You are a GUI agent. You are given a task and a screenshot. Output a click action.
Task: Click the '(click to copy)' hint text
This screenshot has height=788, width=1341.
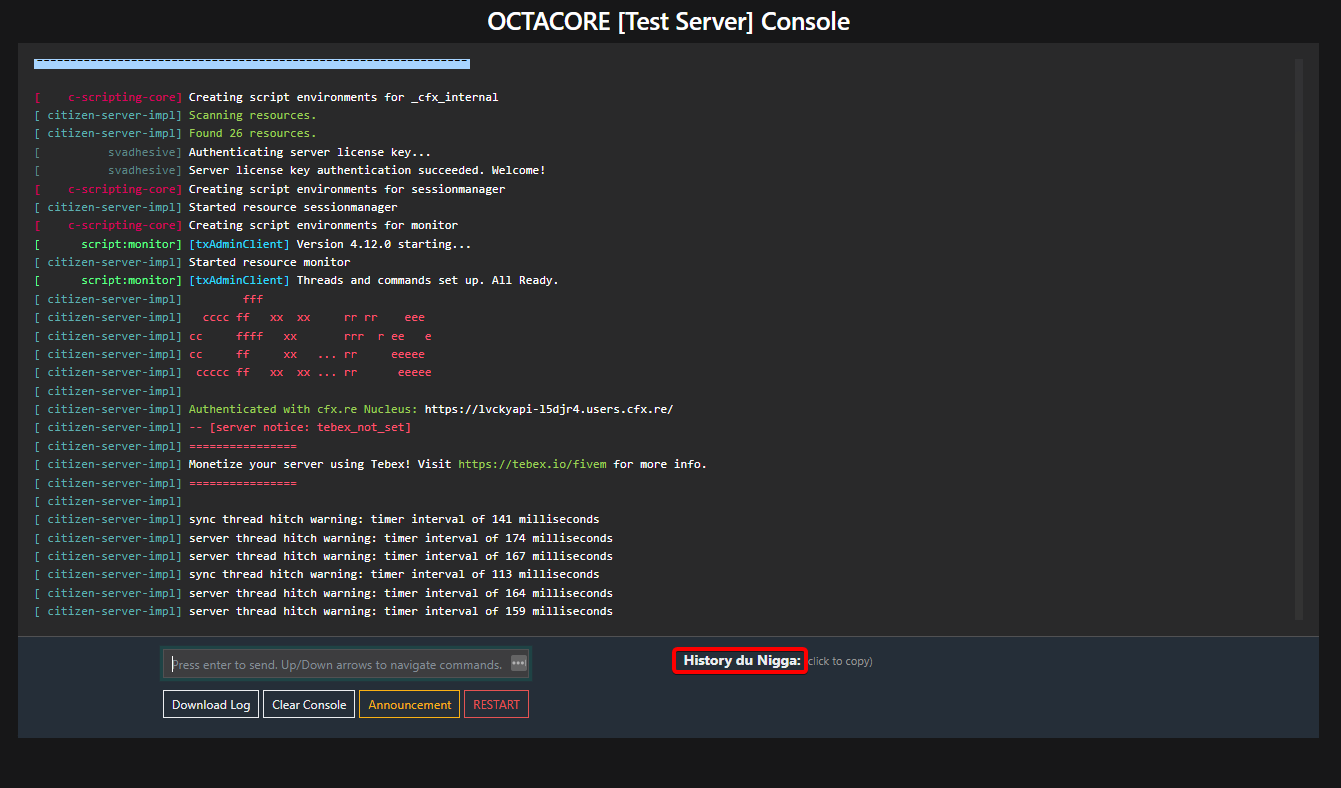click(840, 661)
